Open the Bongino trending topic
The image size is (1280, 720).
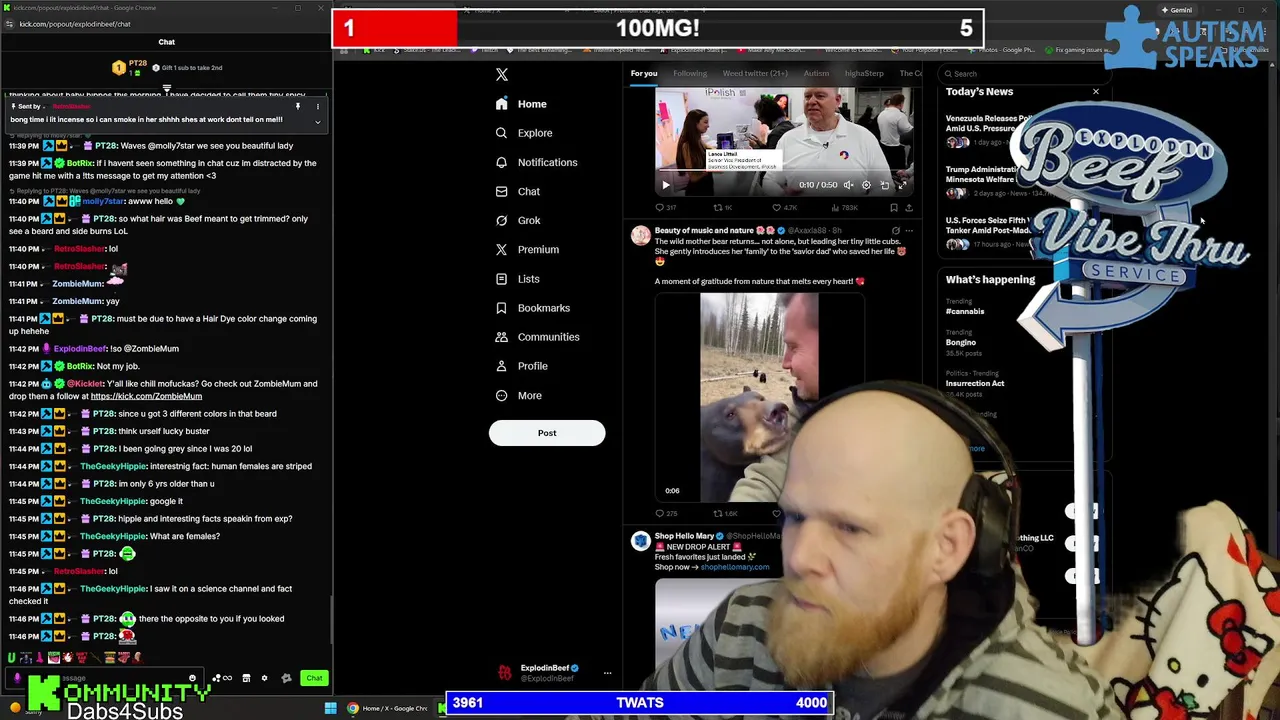[961, 342]
